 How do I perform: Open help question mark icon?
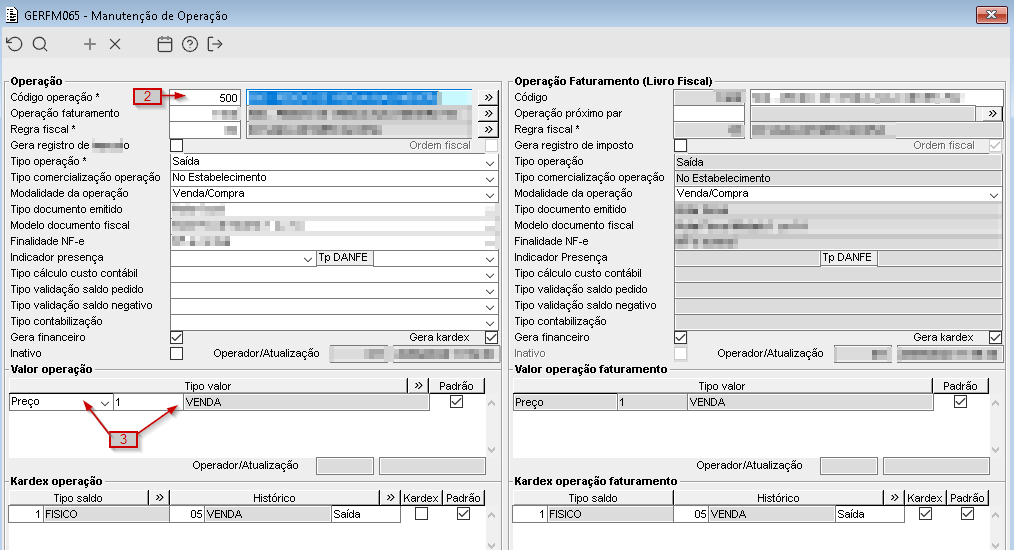[x=190, y=44]
